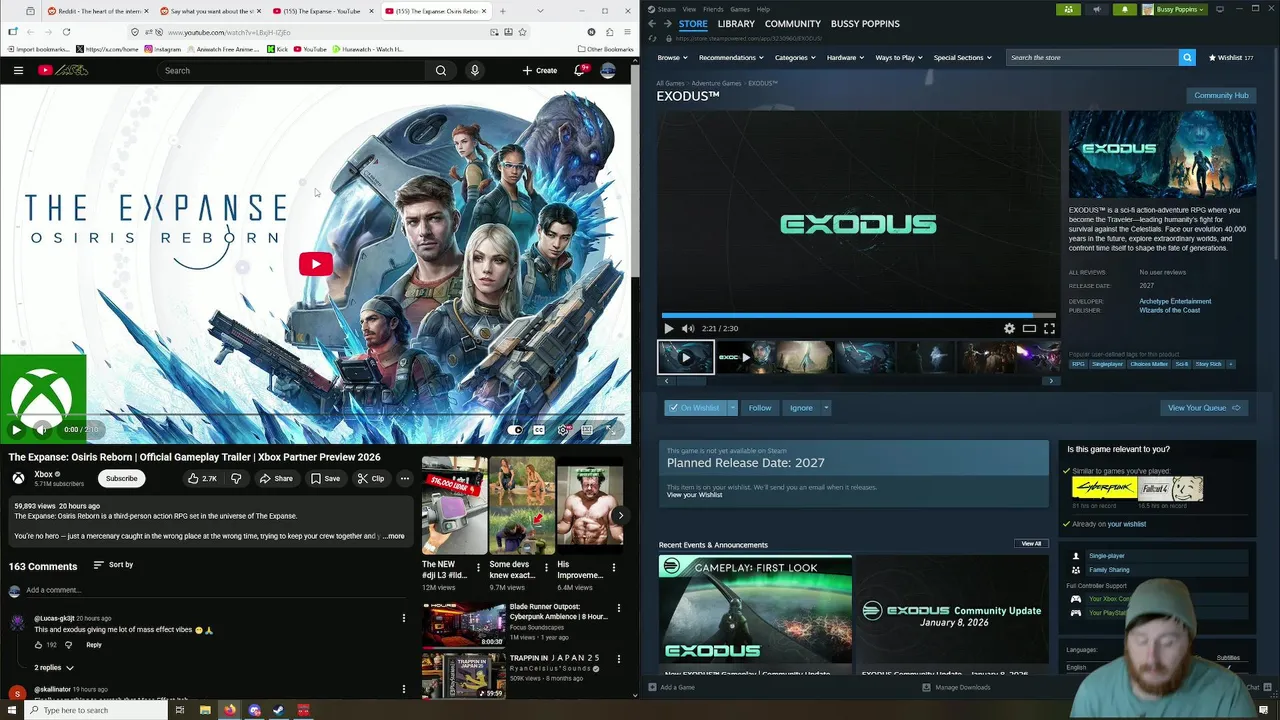Screen dimensions: 1280x720
Task: Click the YouTube search input
Action: (x=290, y=70)
